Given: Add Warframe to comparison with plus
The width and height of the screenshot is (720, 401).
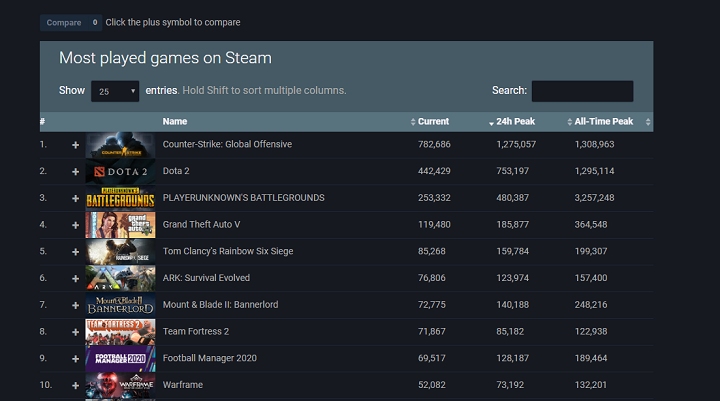Looking at the screenshot, I should pos(75,385).
